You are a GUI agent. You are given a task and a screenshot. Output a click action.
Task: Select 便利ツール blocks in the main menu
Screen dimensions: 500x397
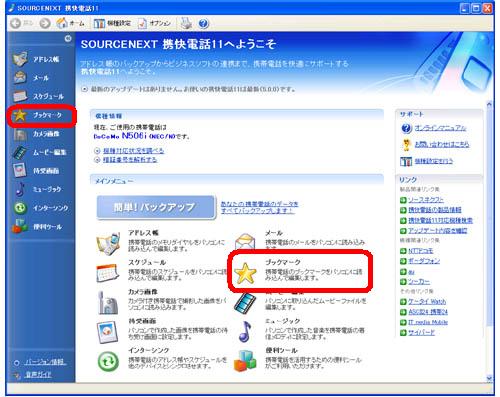pos(245,361)
